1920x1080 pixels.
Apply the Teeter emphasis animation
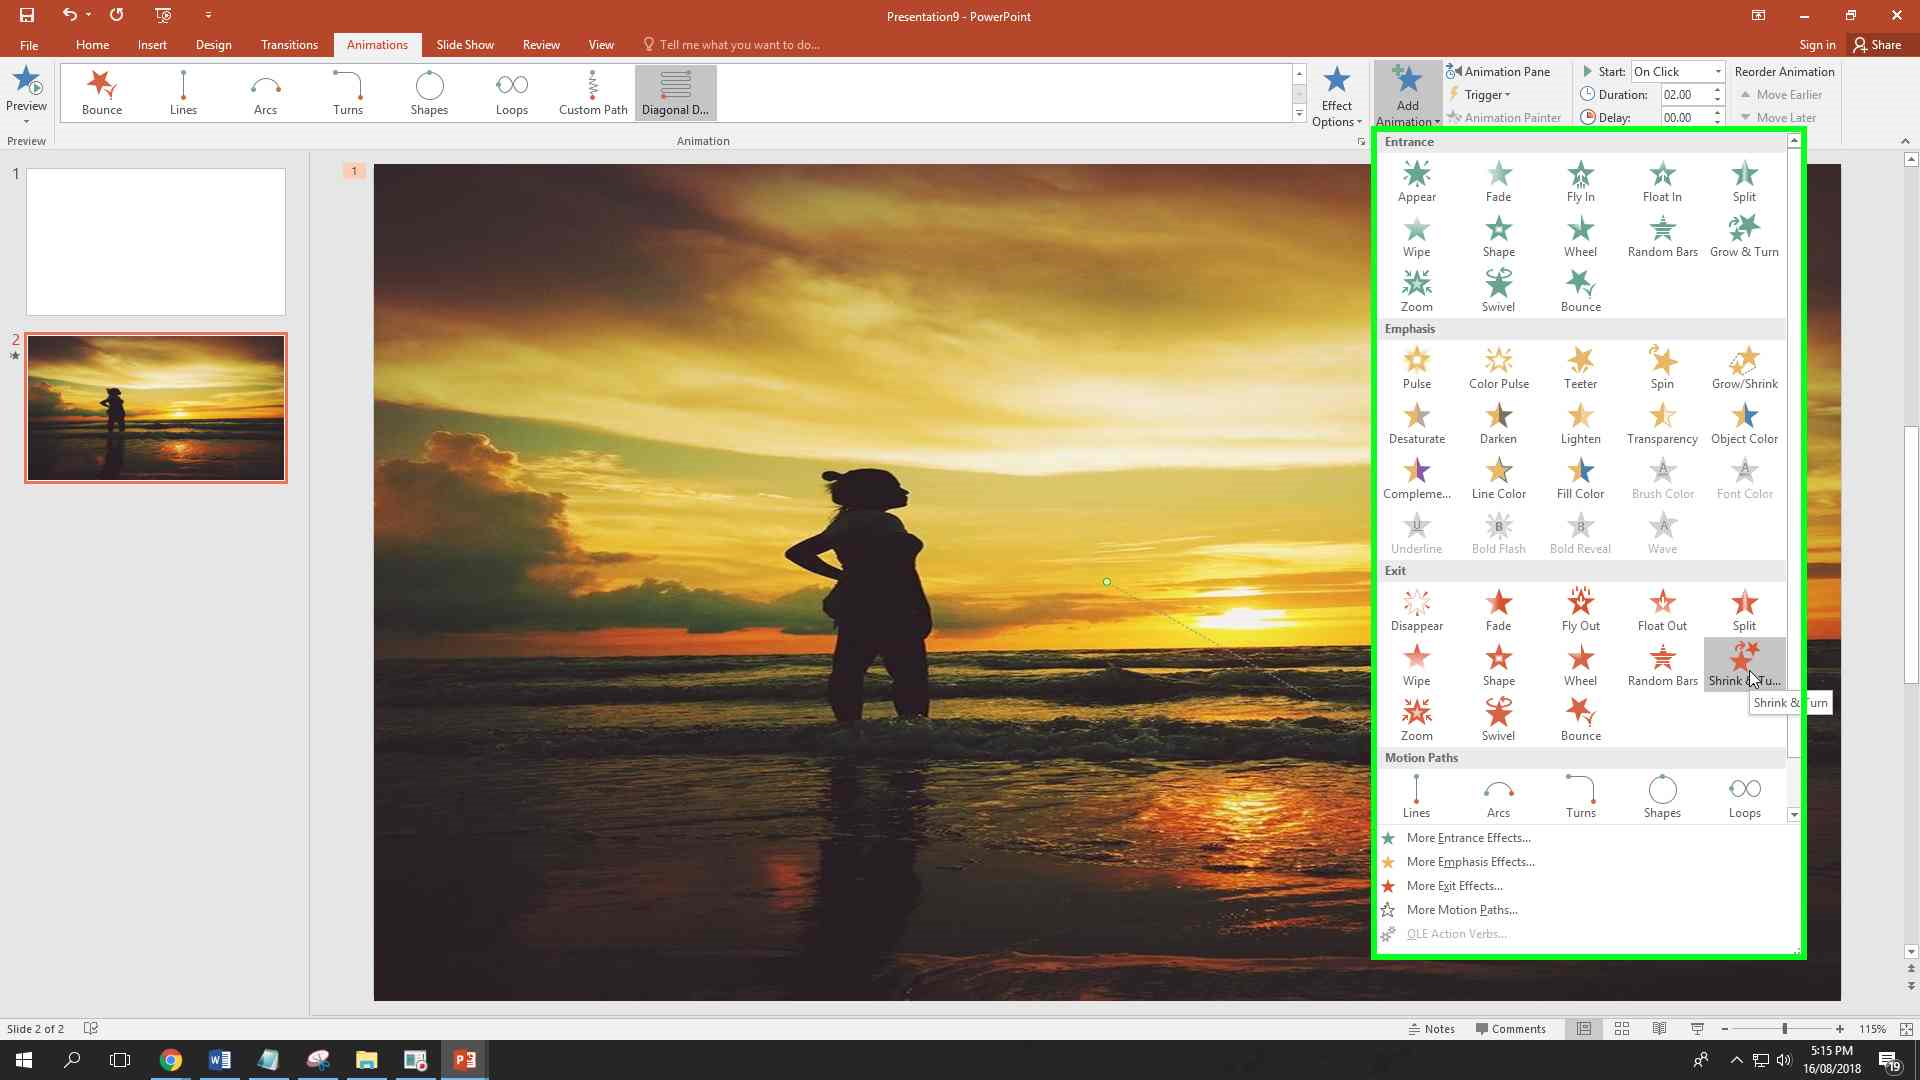coord(1580,368)
